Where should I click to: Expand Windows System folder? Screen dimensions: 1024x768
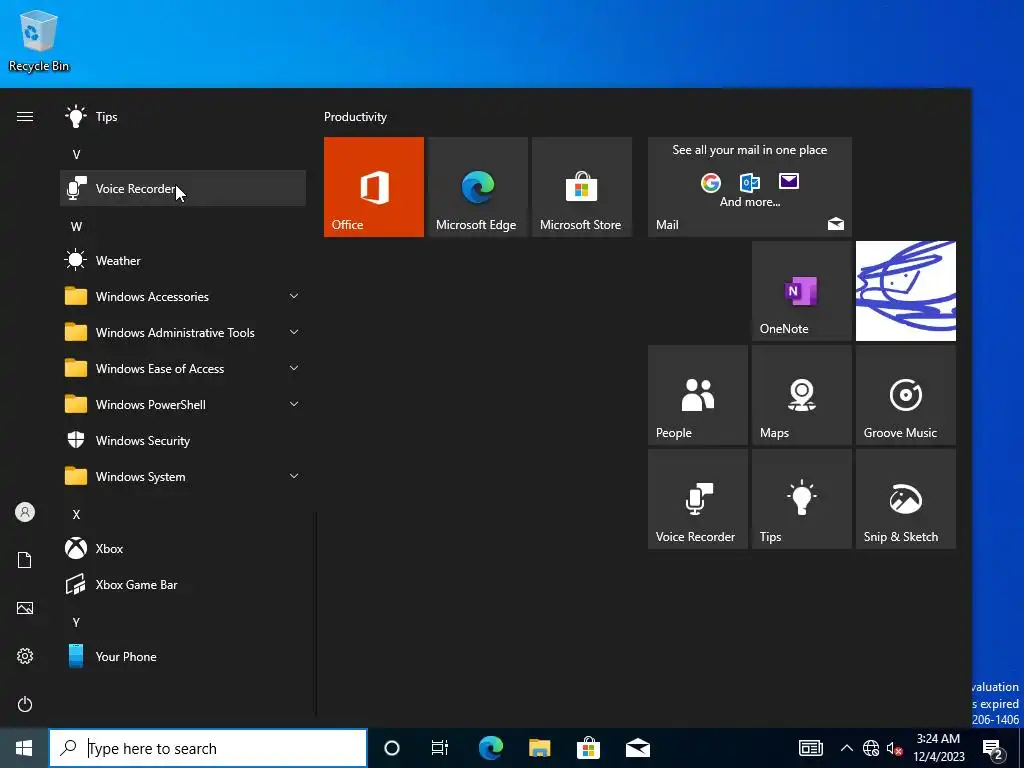coord(183,477)
